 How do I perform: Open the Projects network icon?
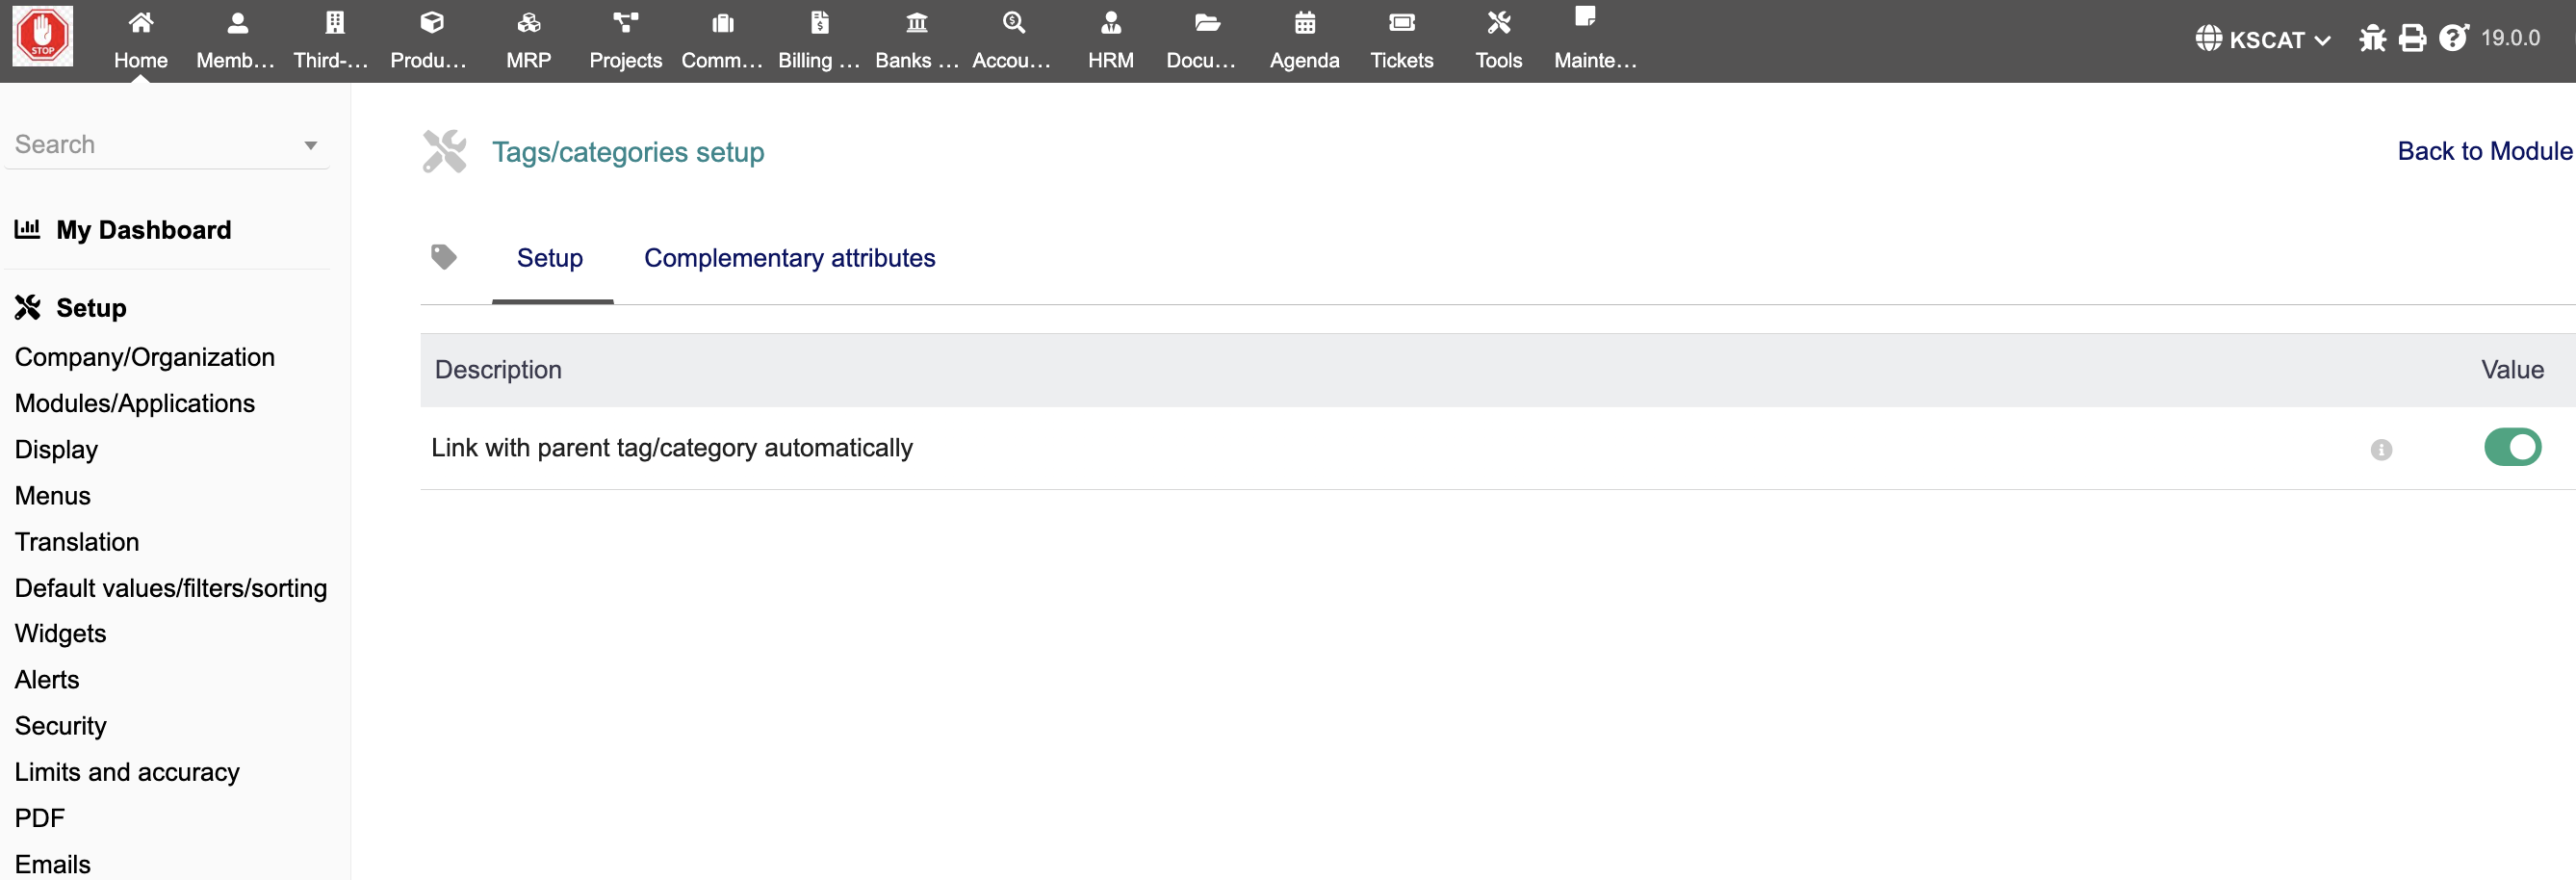pyautogui.click(x=626, y=22)
